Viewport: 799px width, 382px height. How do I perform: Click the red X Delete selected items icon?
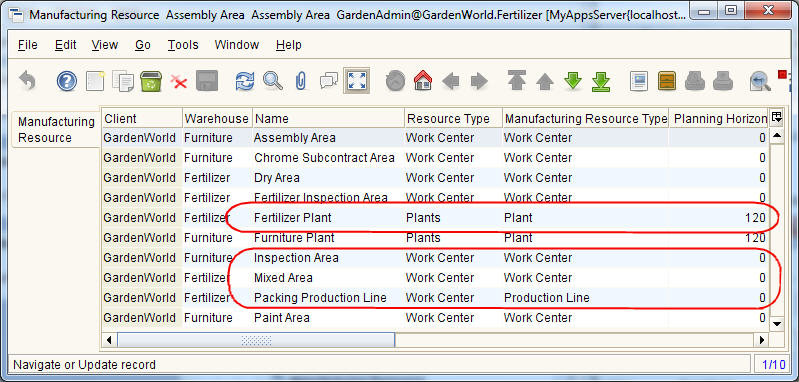tap(178, 81)
